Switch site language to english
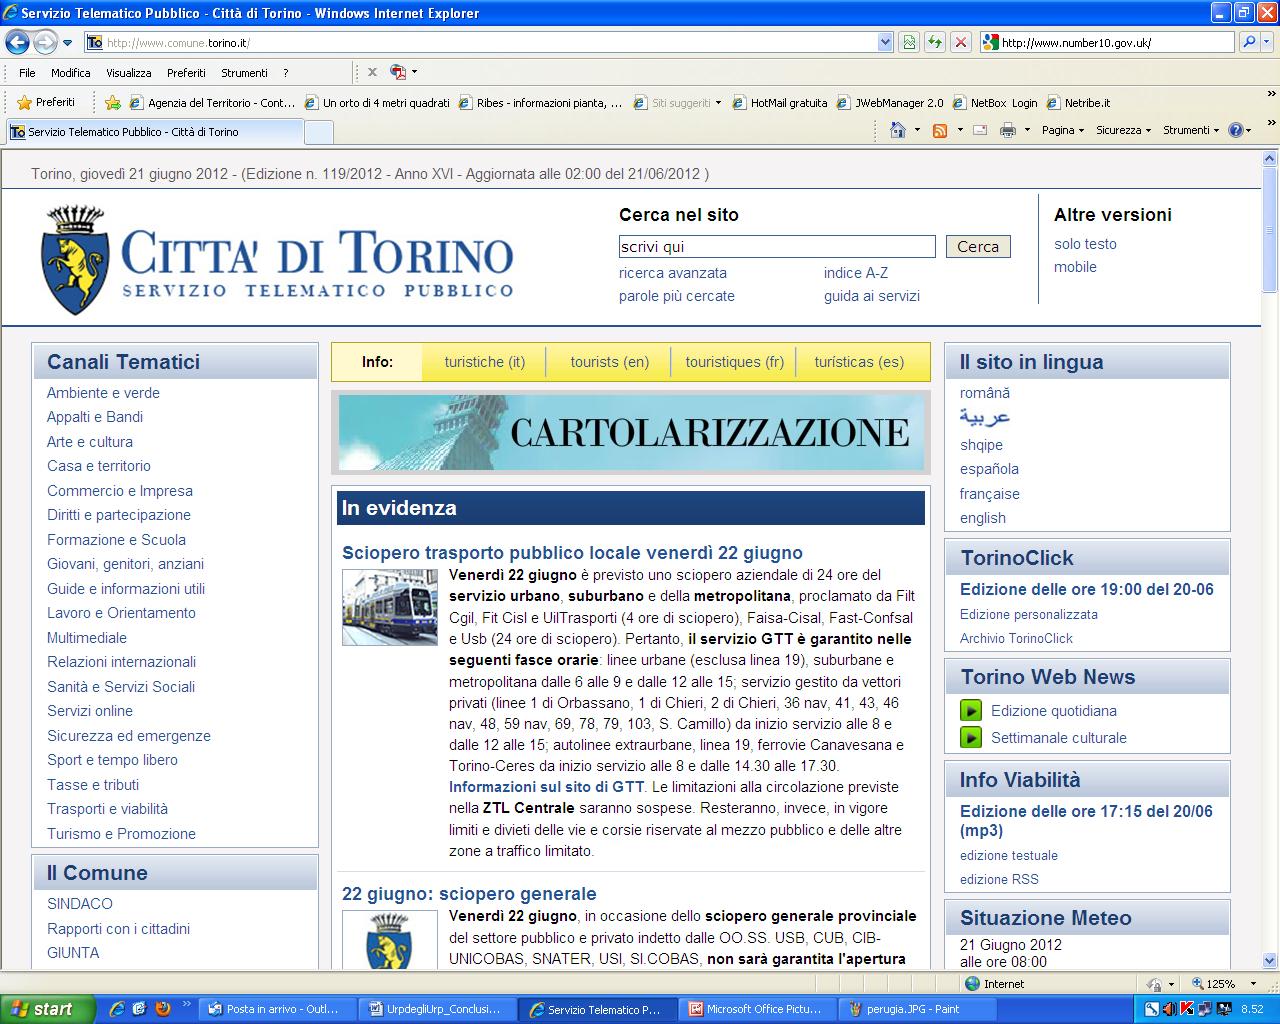Image resolution: width=1280 pixels, height=1024 pixels. 983,518
